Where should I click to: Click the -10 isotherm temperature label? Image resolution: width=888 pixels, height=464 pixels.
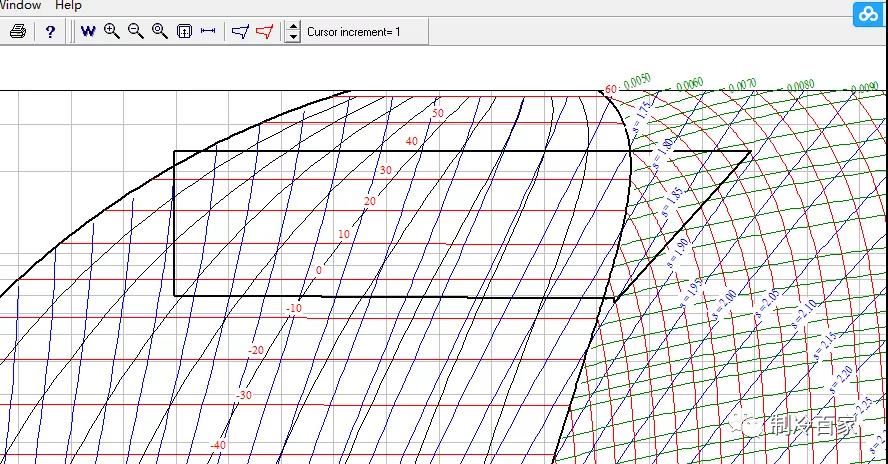[x=293, y=309]
